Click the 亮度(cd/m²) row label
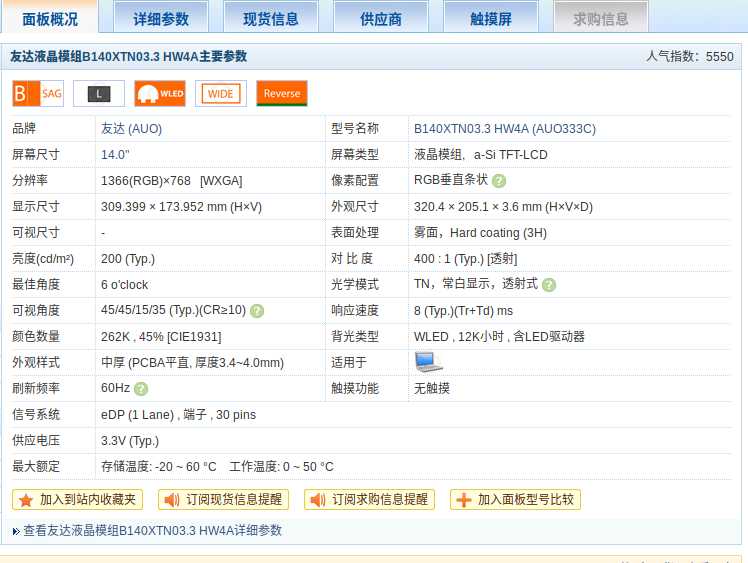 43,259
